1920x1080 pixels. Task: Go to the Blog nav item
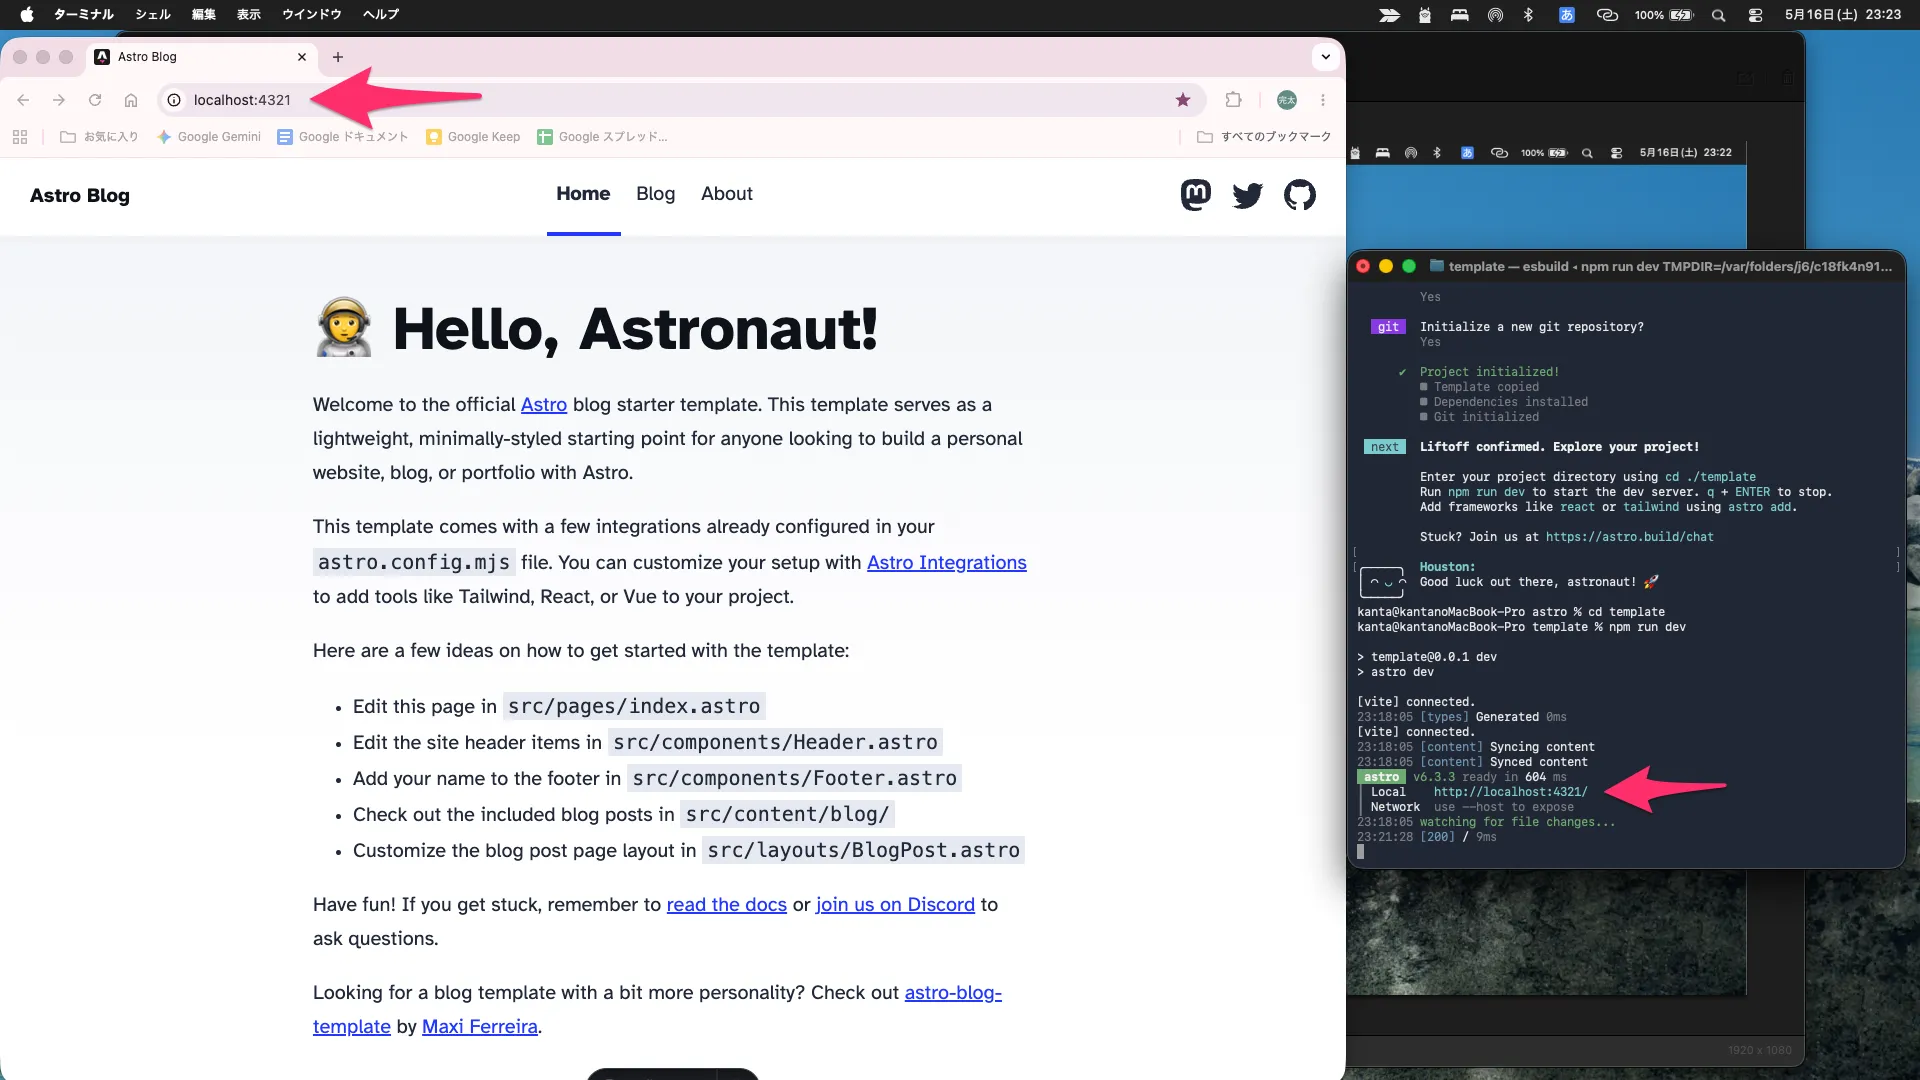coord(655,194)
